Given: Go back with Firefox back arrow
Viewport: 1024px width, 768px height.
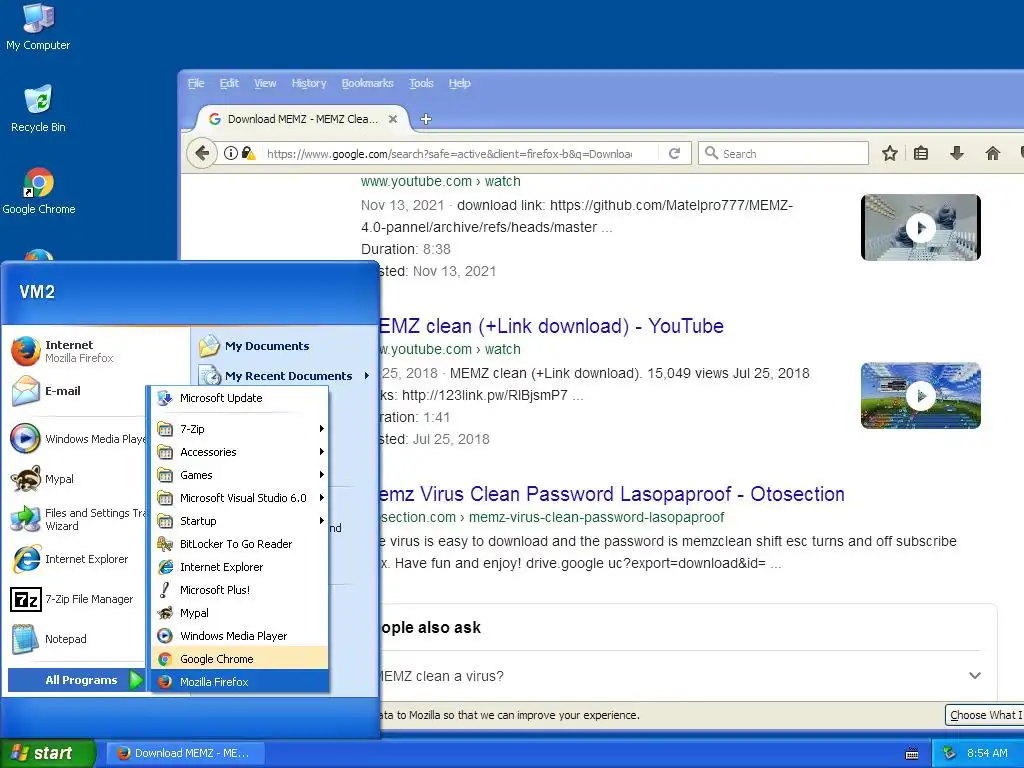Looking at the screenshot, I should tap(202, 153).
